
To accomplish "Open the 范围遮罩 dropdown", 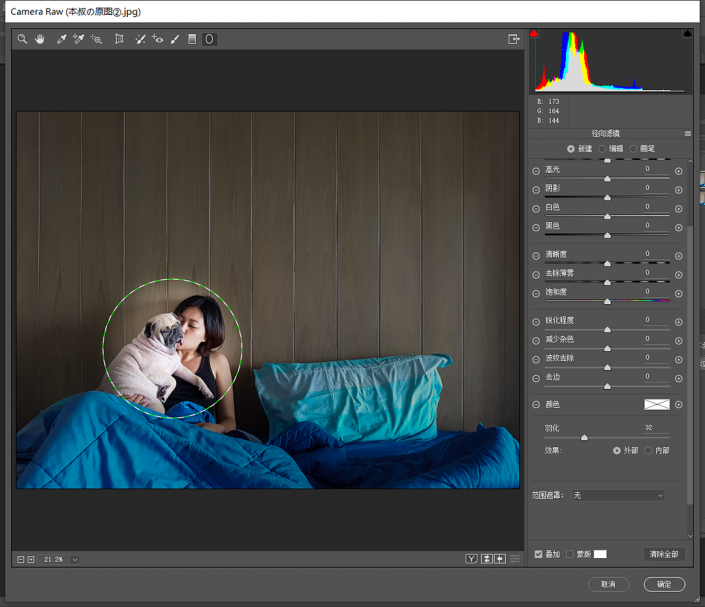I will click(618, 495).
